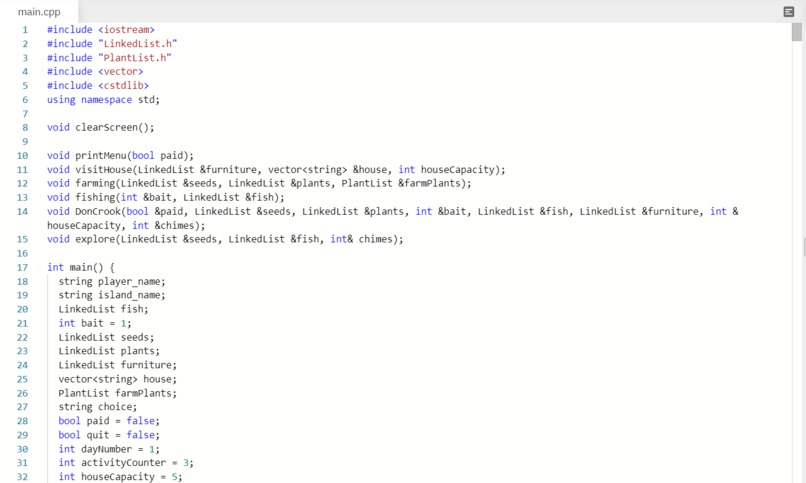Open the editor menu icon at top right
The width and height of the screenshot is (806, 483).
pos(789,12)
